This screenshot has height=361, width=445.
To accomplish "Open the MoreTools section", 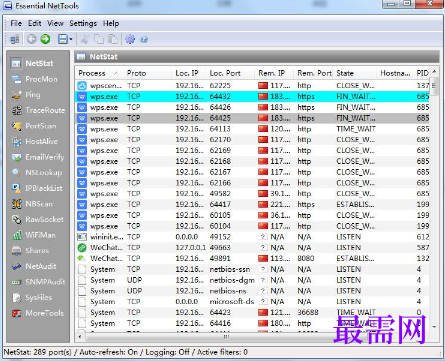I will click(x=37, y=313).
